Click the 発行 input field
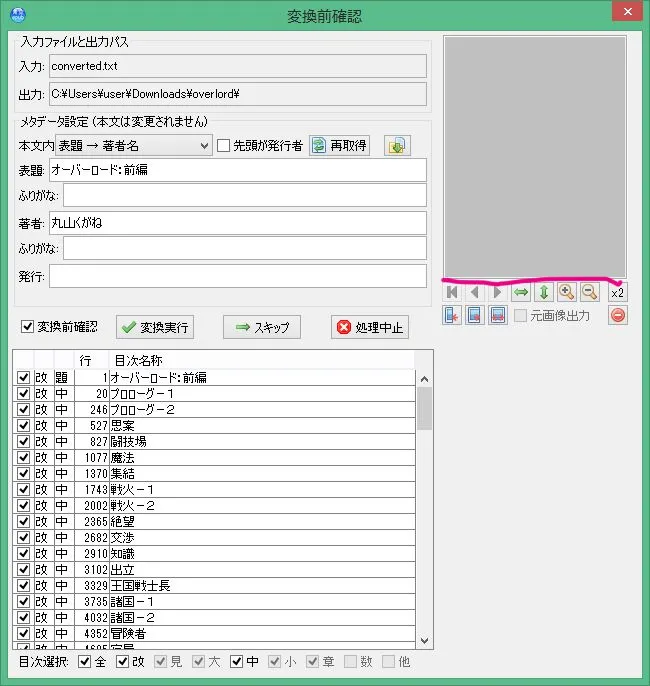The height and width of the screenshot is (686, 650). [x=238, y=276]
